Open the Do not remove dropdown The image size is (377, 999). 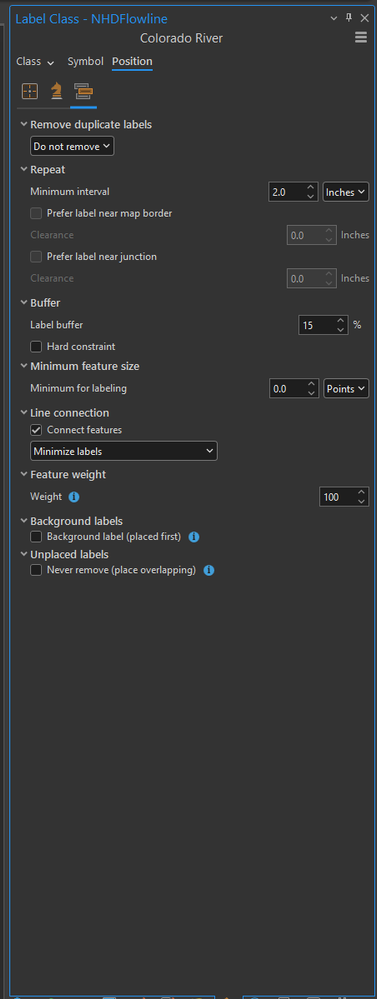coord(72,147)
